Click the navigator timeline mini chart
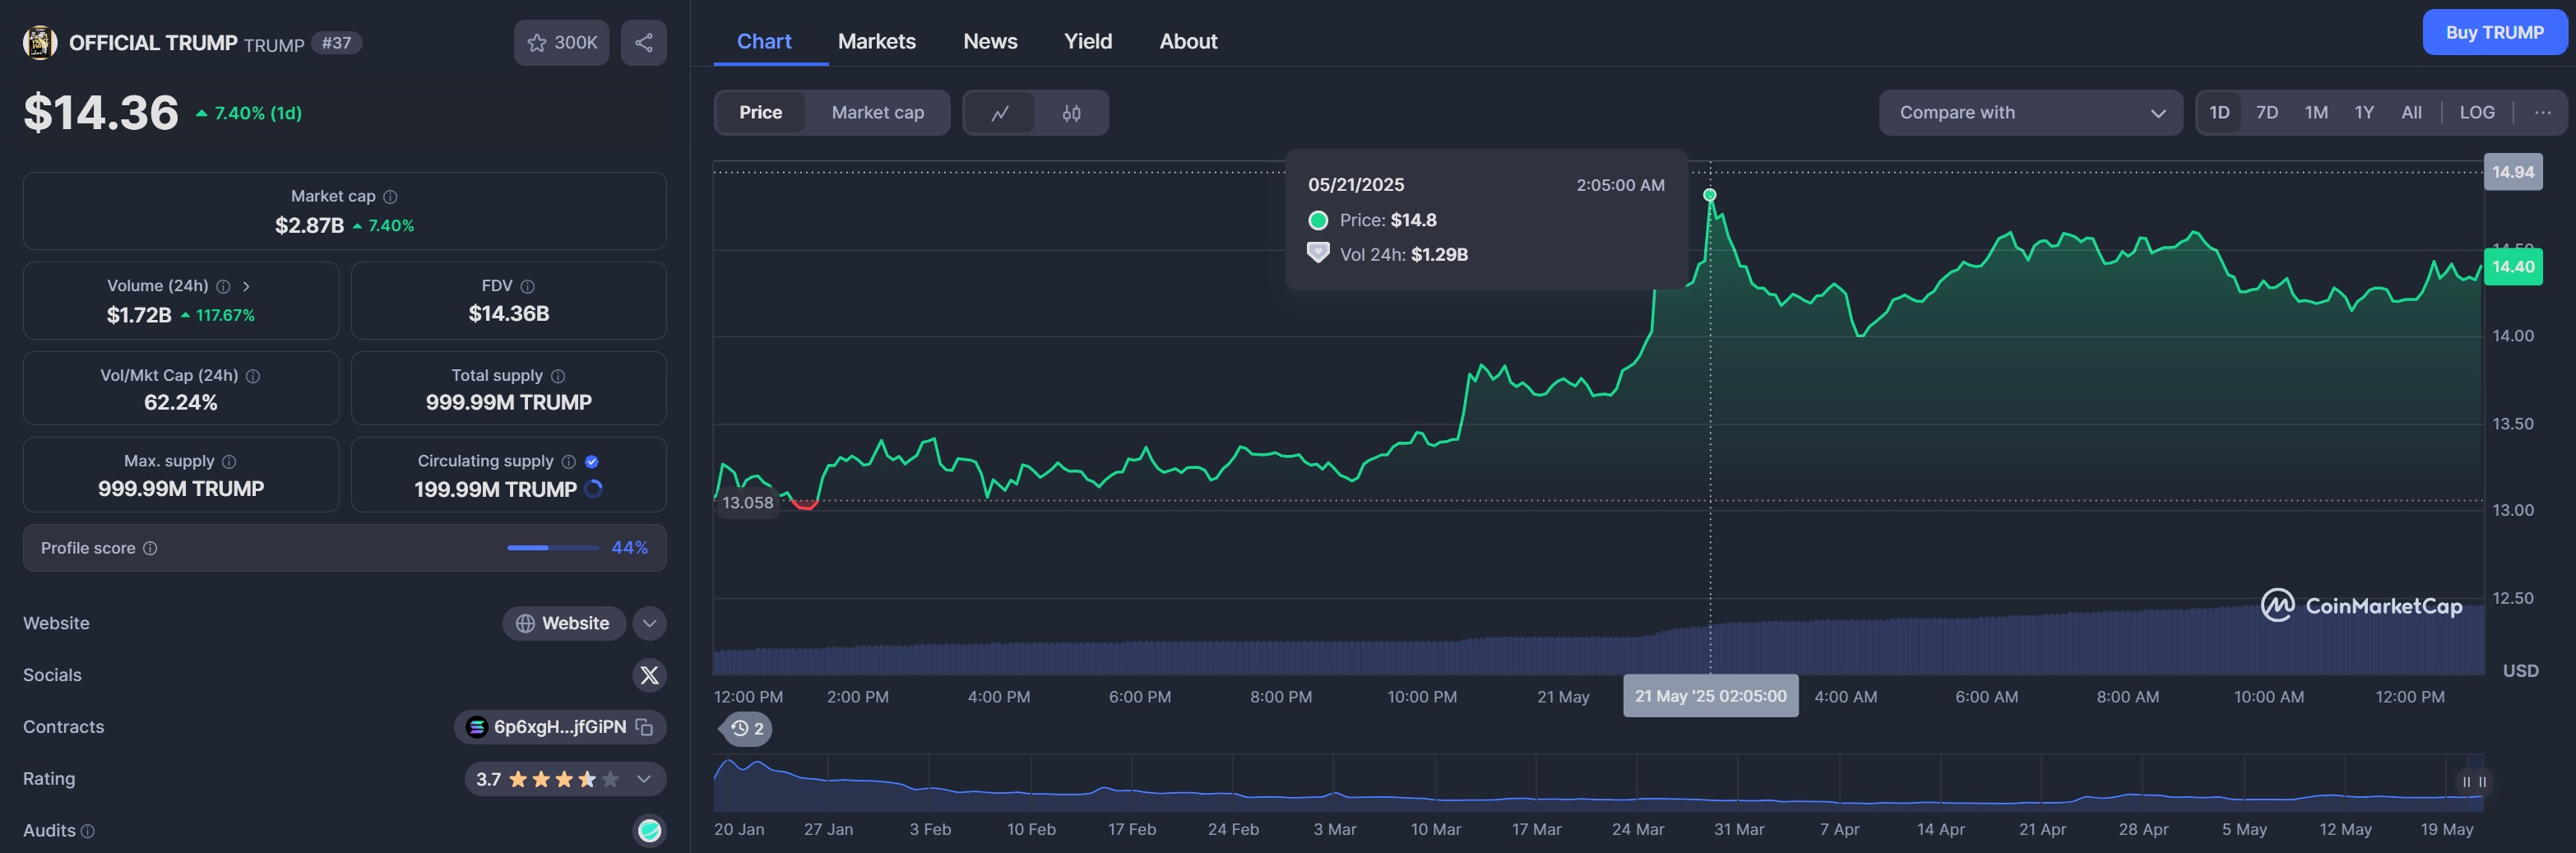The image size is (2576, 853). (x=1598, y=783)
